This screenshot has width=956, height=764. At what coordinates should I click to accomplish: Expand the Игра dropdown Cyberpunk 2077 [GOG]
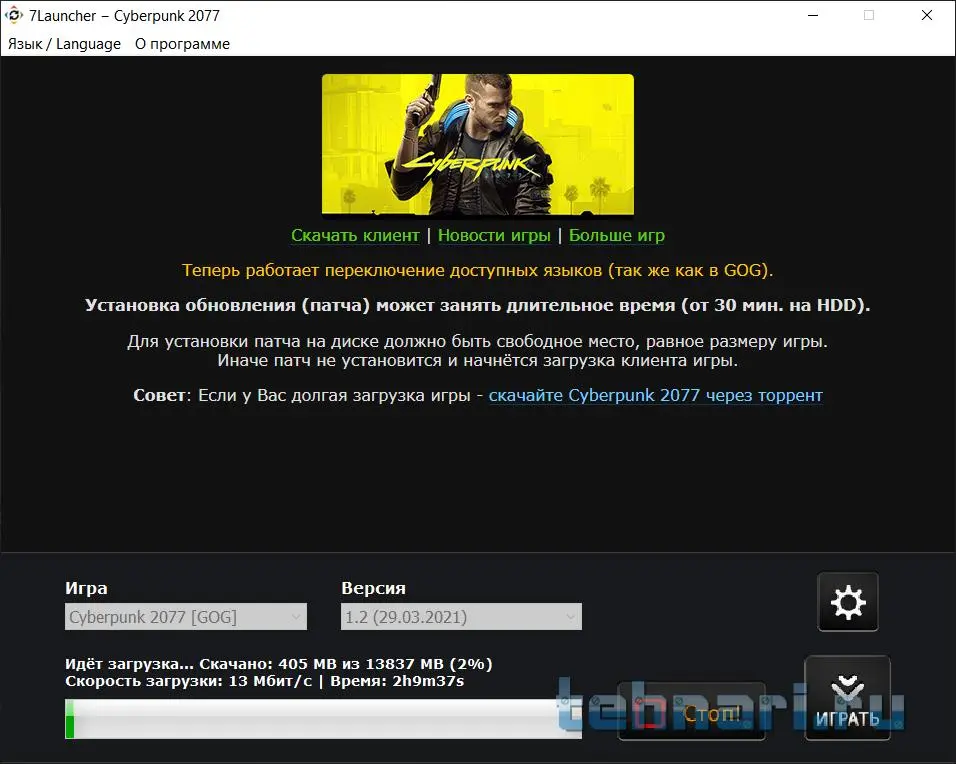pyautogui.click(x=186, y=616)
